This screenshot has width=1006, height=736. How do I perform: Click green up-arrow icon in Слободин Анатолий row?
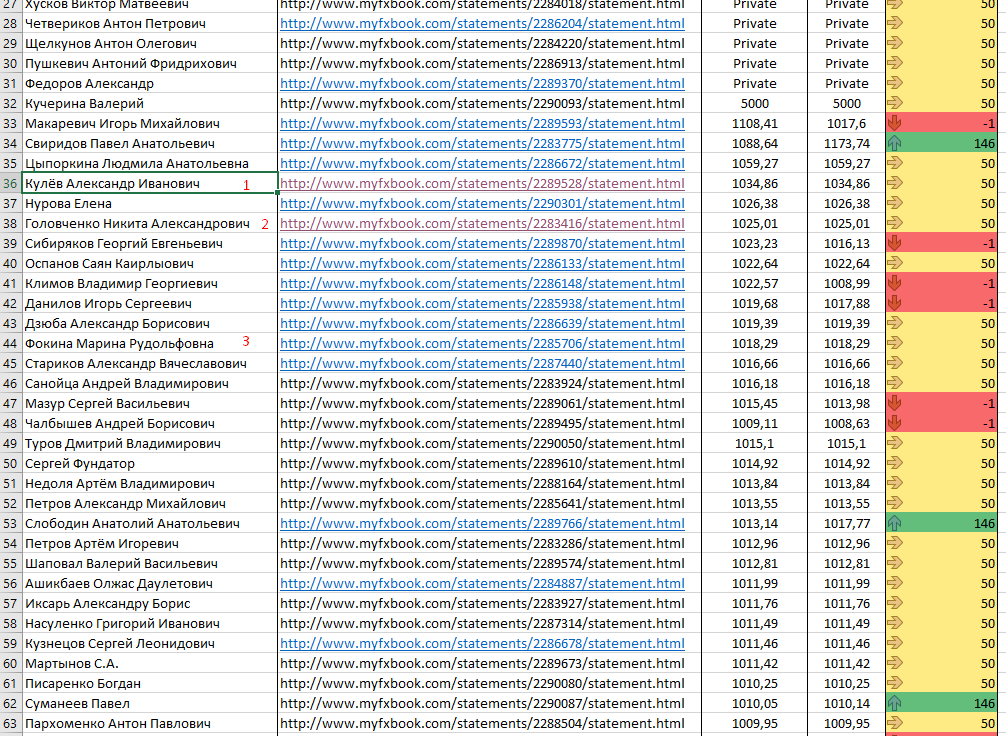894,523
